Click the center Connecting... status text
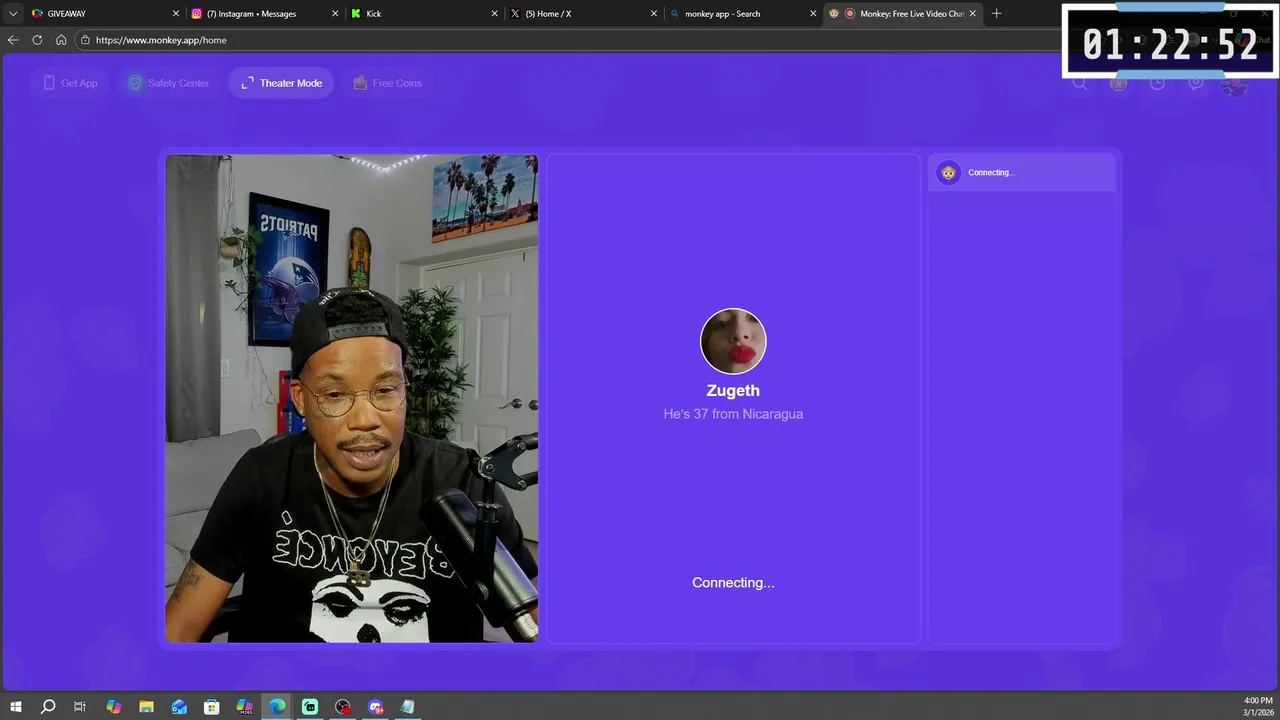This screenshot has width=1280, height=720. (x=733, y=583)
